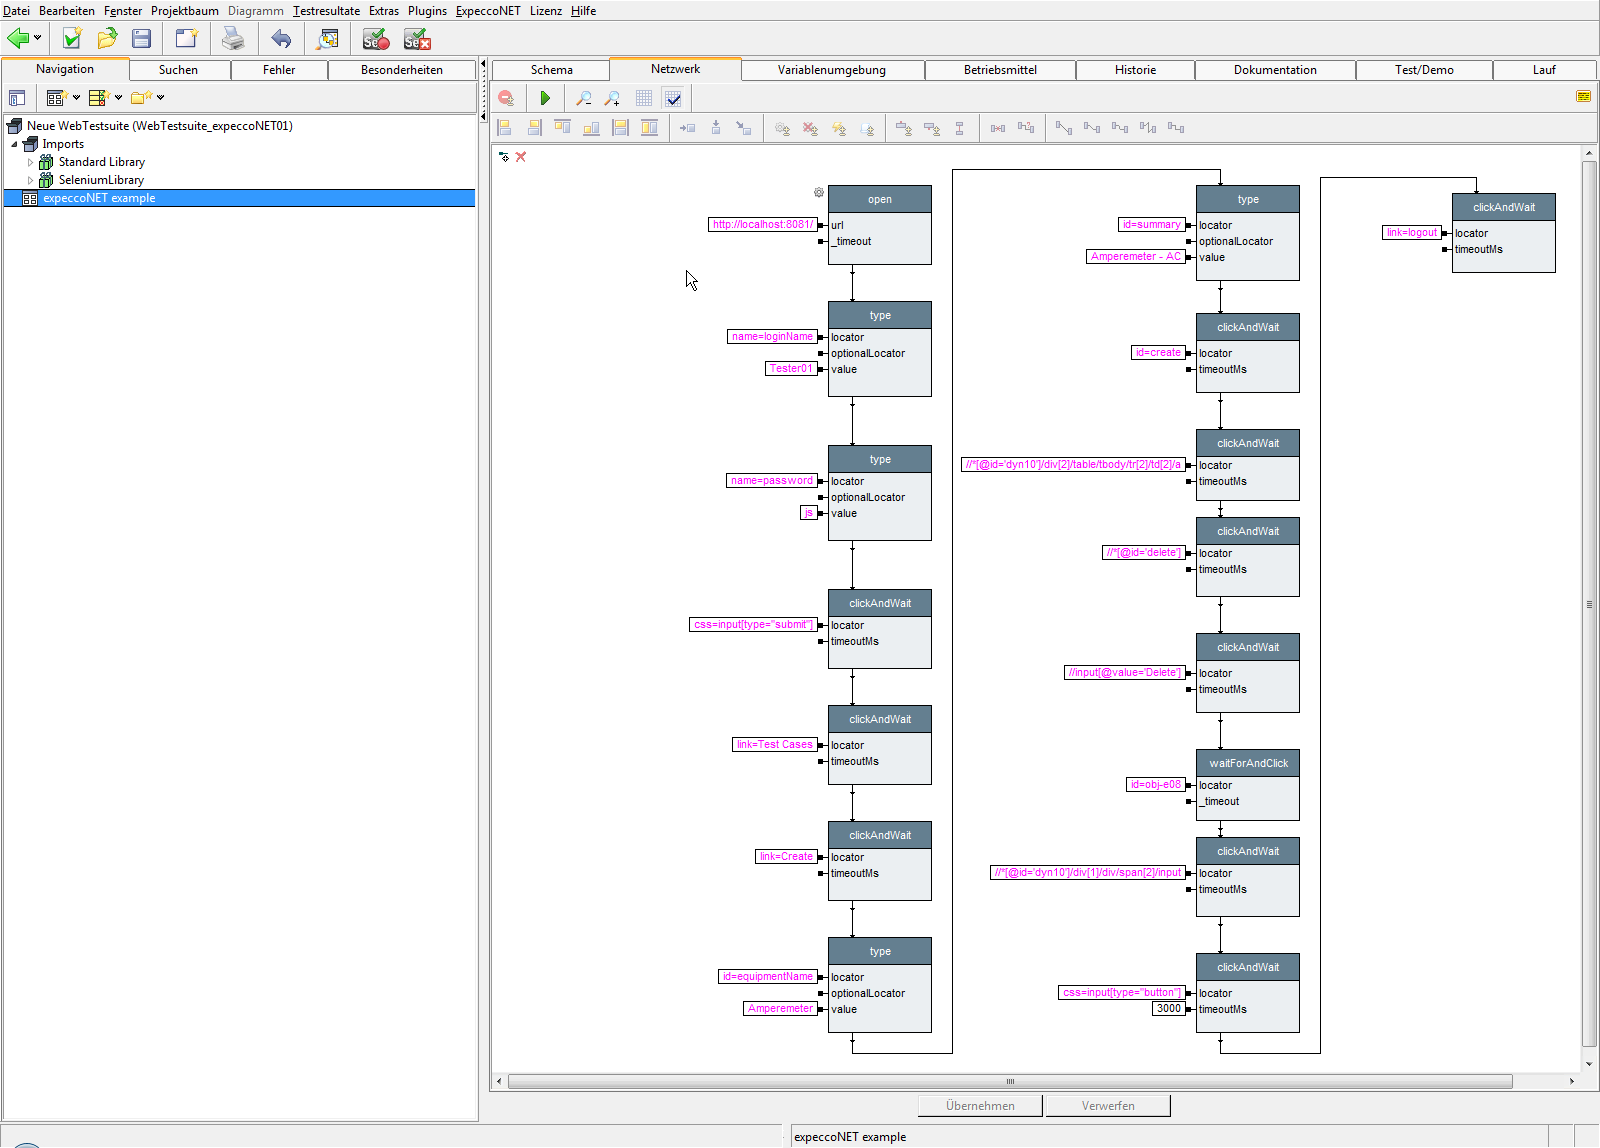
Task: Click the zoom out magnifier icon
Action: click(x=584, y=98)
